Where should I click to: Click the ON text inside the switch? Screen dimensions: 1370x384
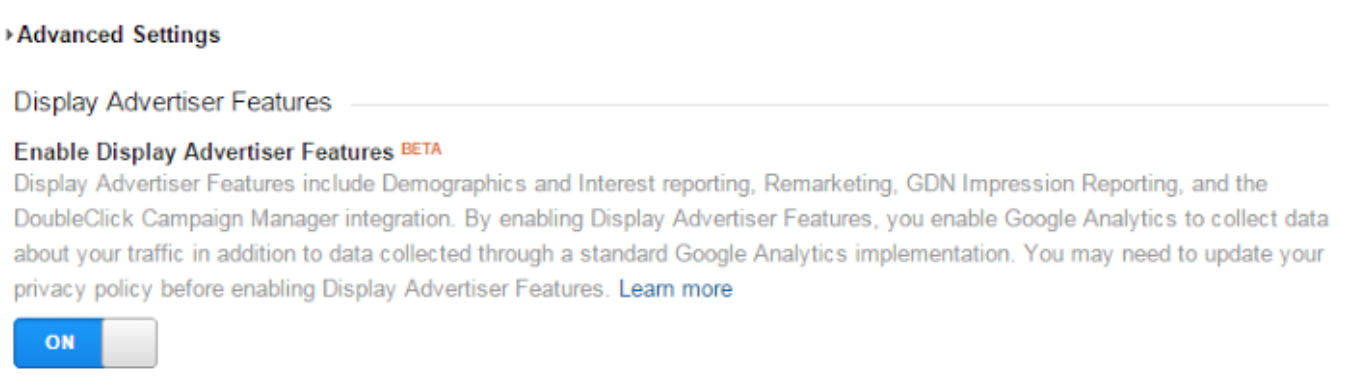59,342
